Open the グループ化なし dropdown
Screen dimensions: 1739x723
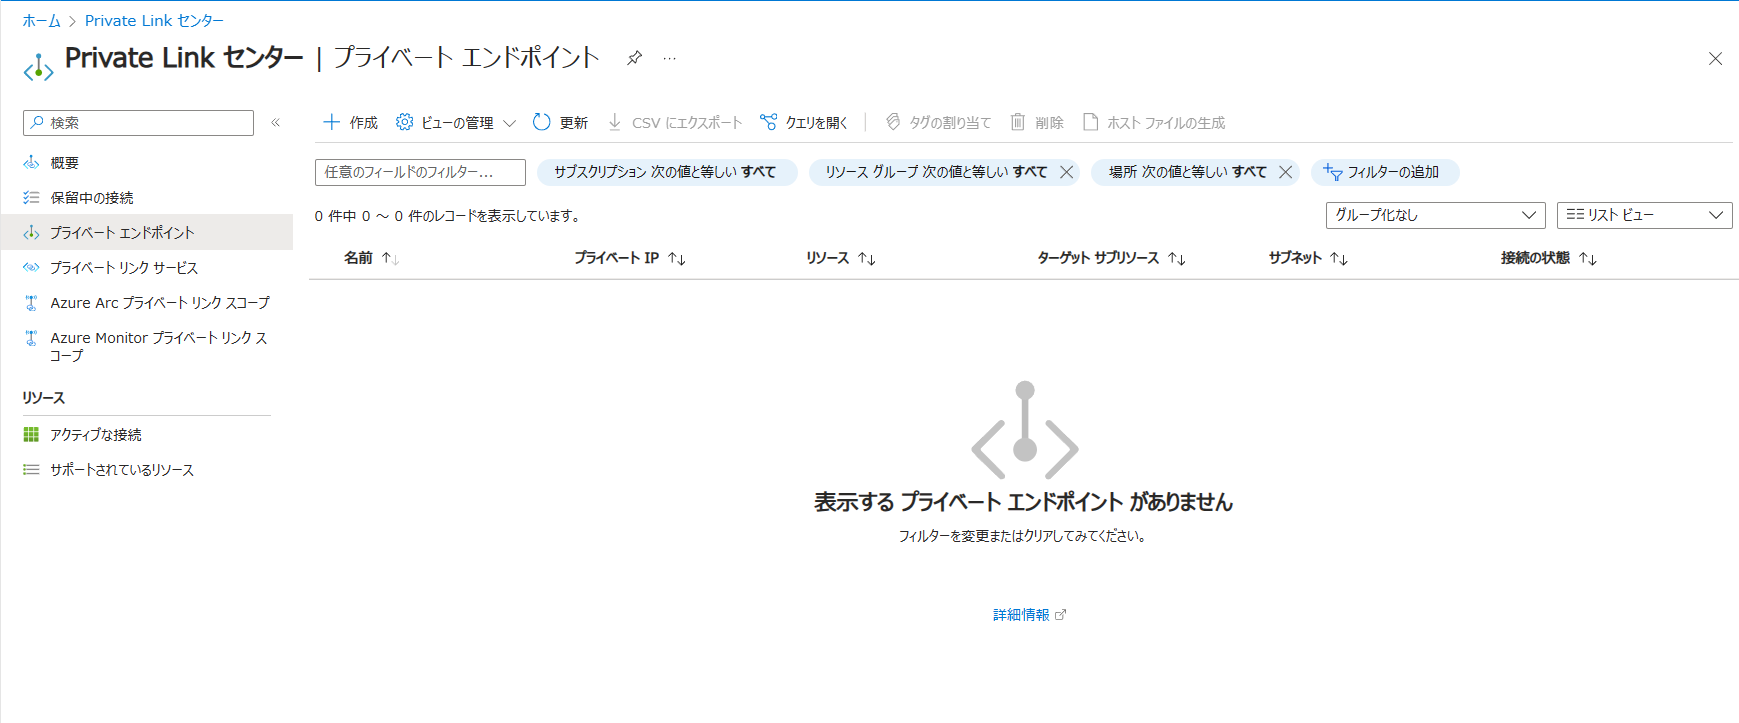[1435, 215]
